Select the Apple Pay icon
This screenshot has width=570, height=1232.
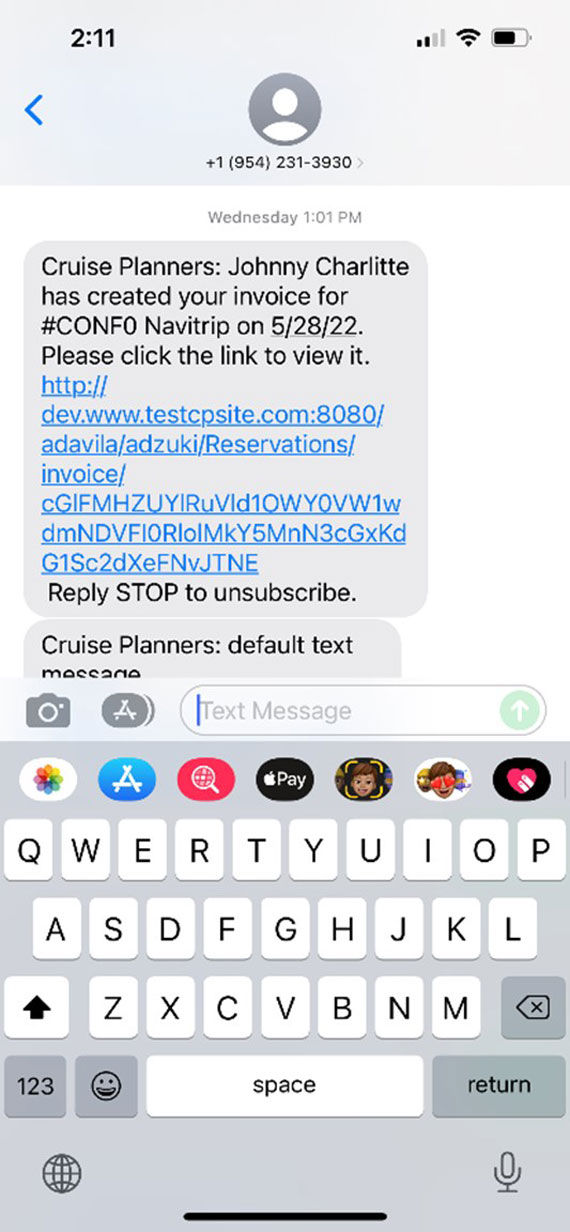point(285,779)
